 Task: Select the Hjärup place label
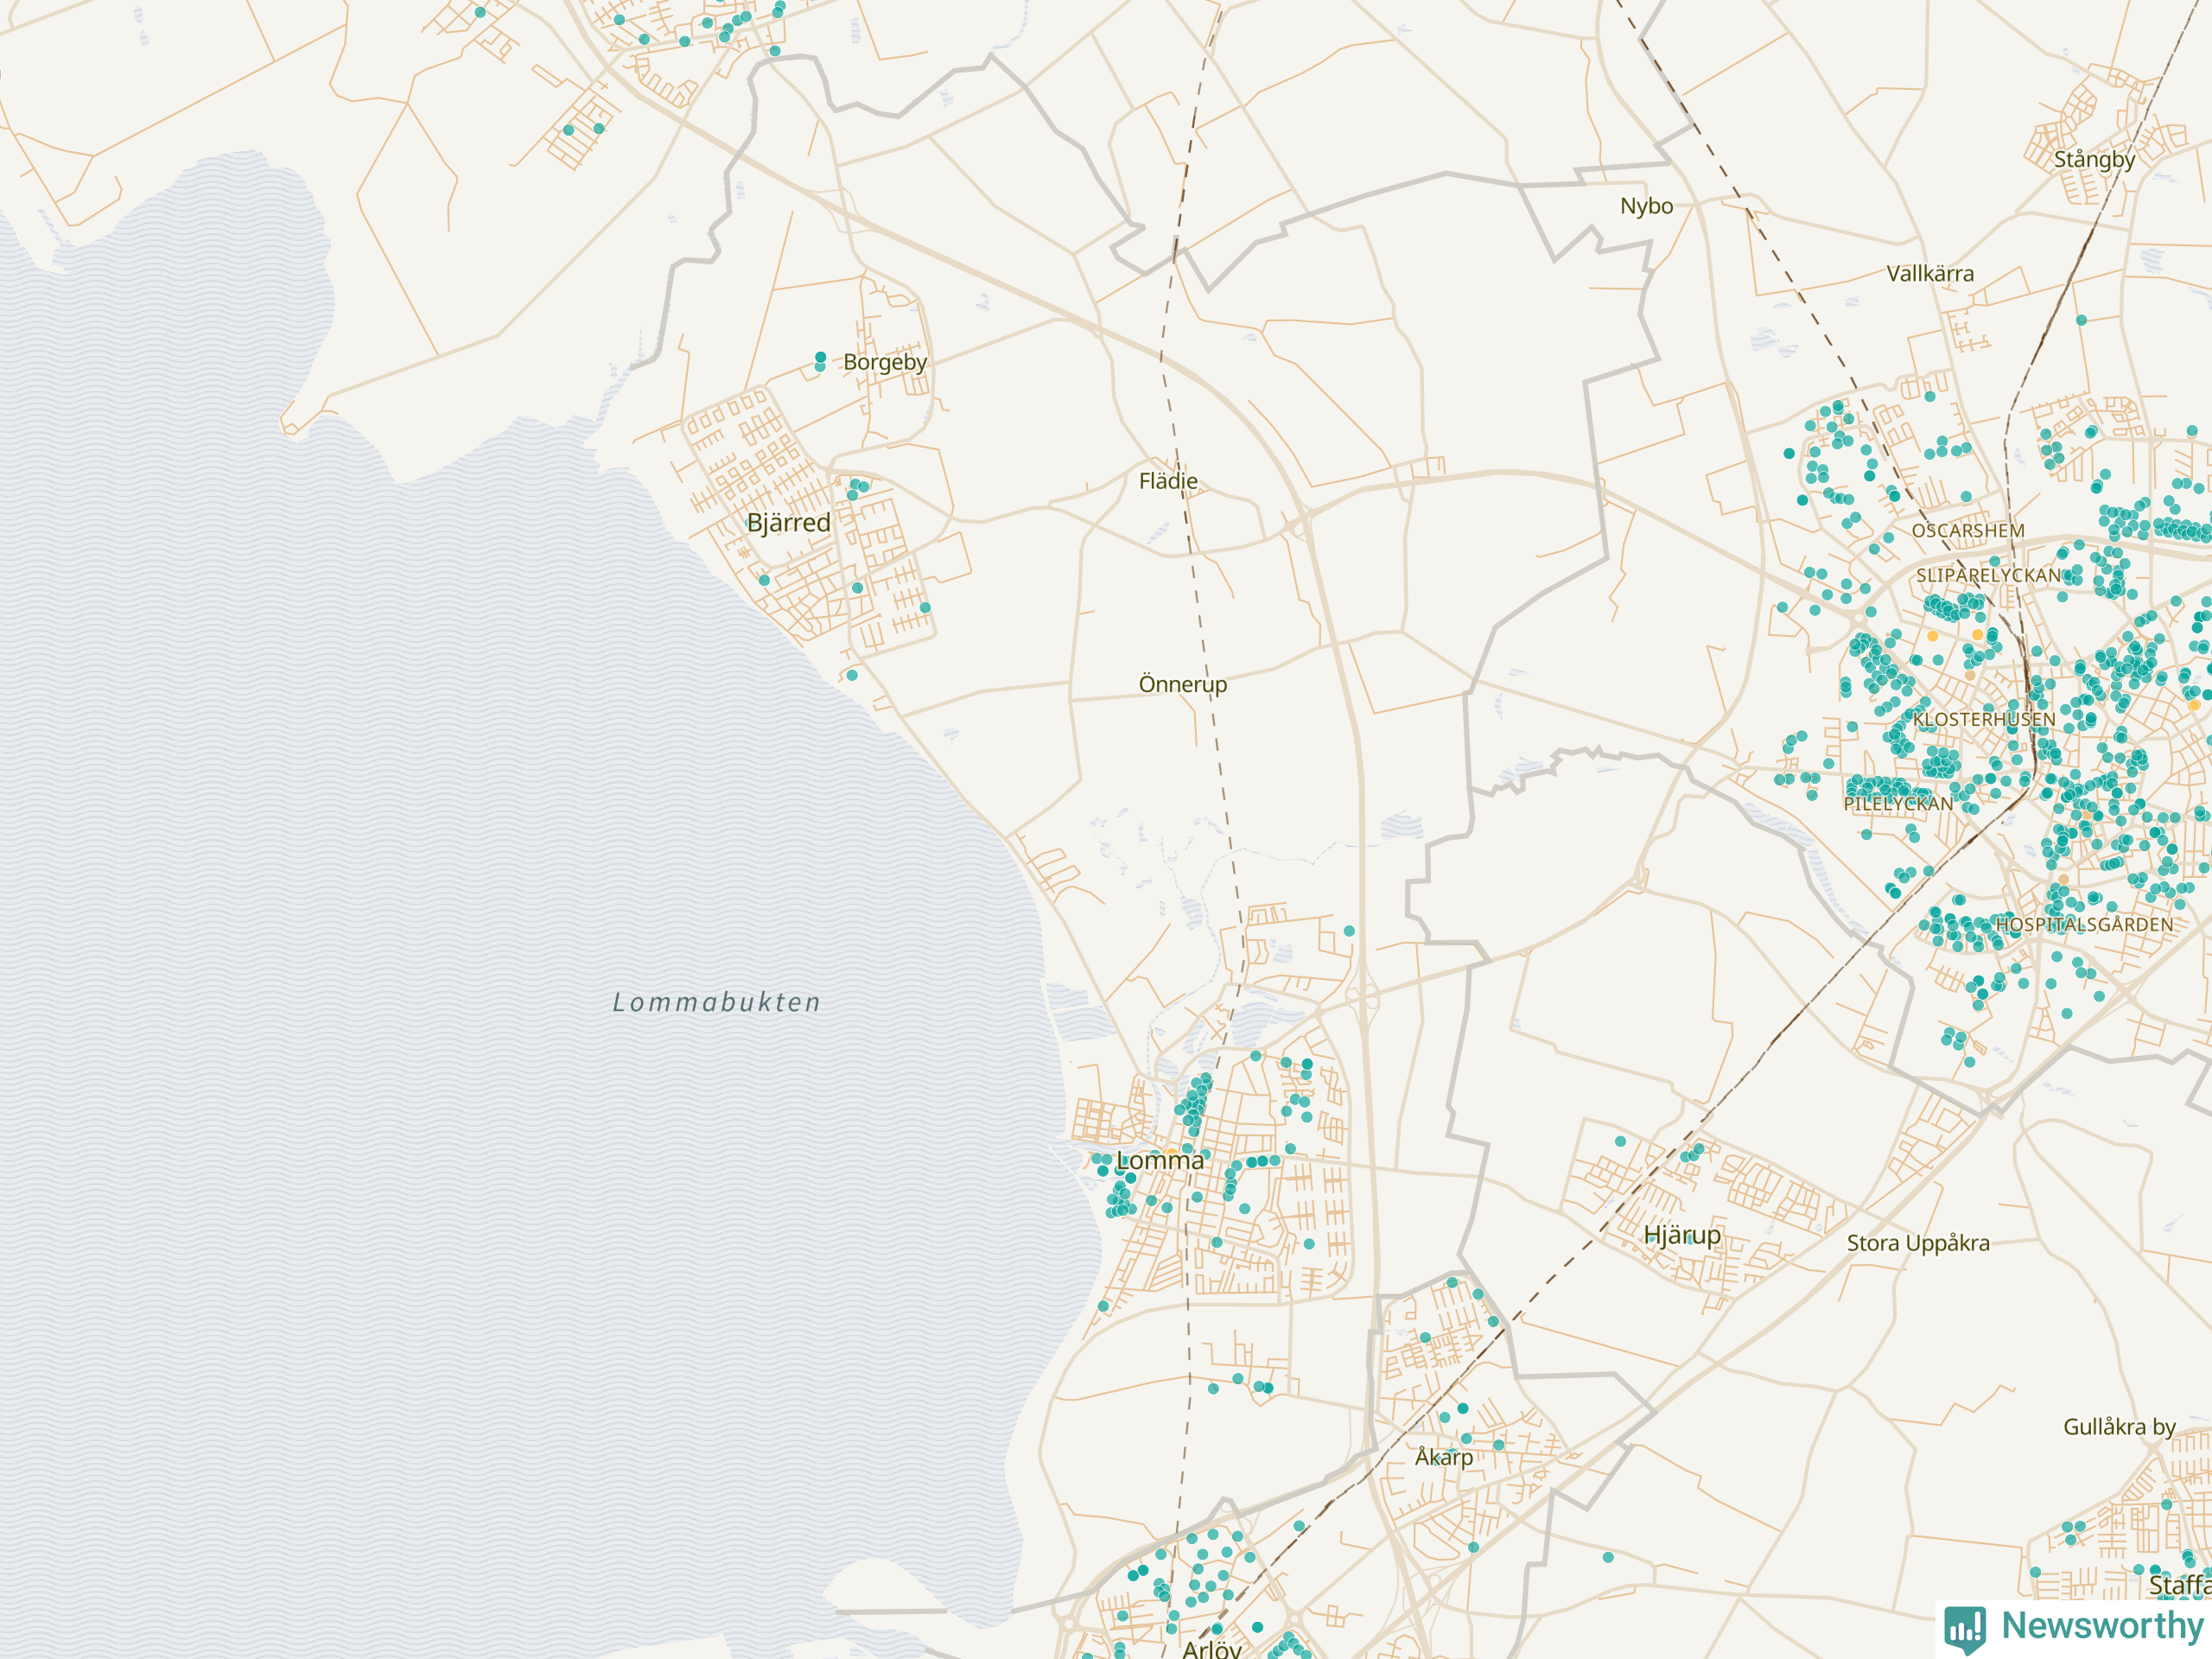1682,1235
